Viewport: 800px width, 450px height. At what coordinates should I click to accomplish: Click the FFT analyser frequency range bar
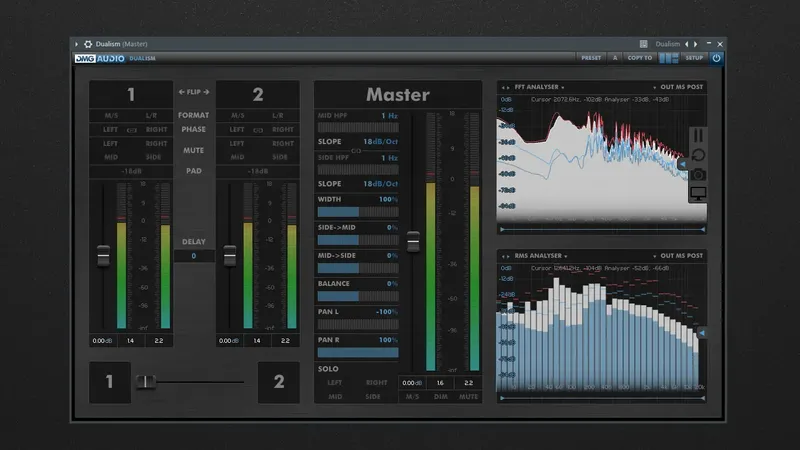click(602, 230)
